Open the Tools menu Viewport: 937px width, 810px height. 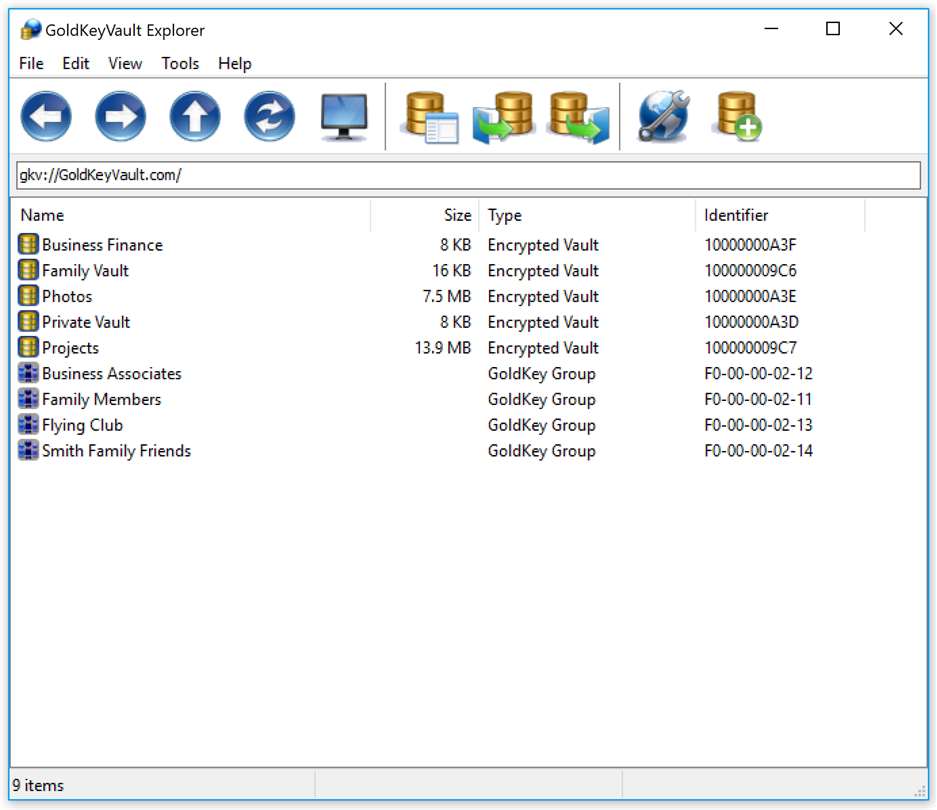180,63
